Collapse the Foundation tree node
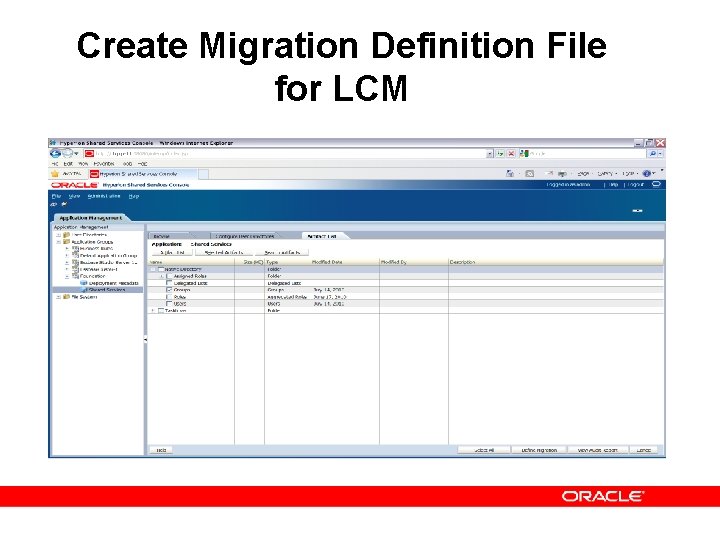This screenshot has height=540, width=720. coord(67,276)
